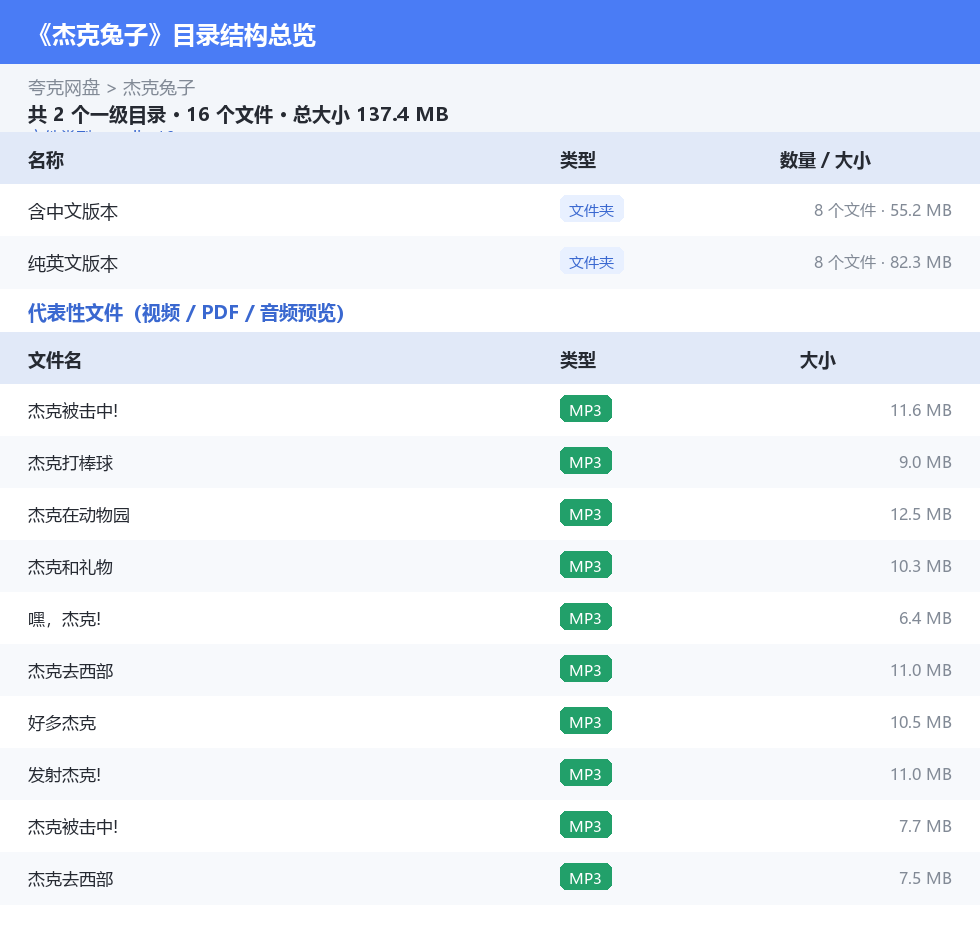Open the 含中文版本 folder row
Image resolution: width=980 pixels, height=936 pixels.
click(x=490, y=211)
